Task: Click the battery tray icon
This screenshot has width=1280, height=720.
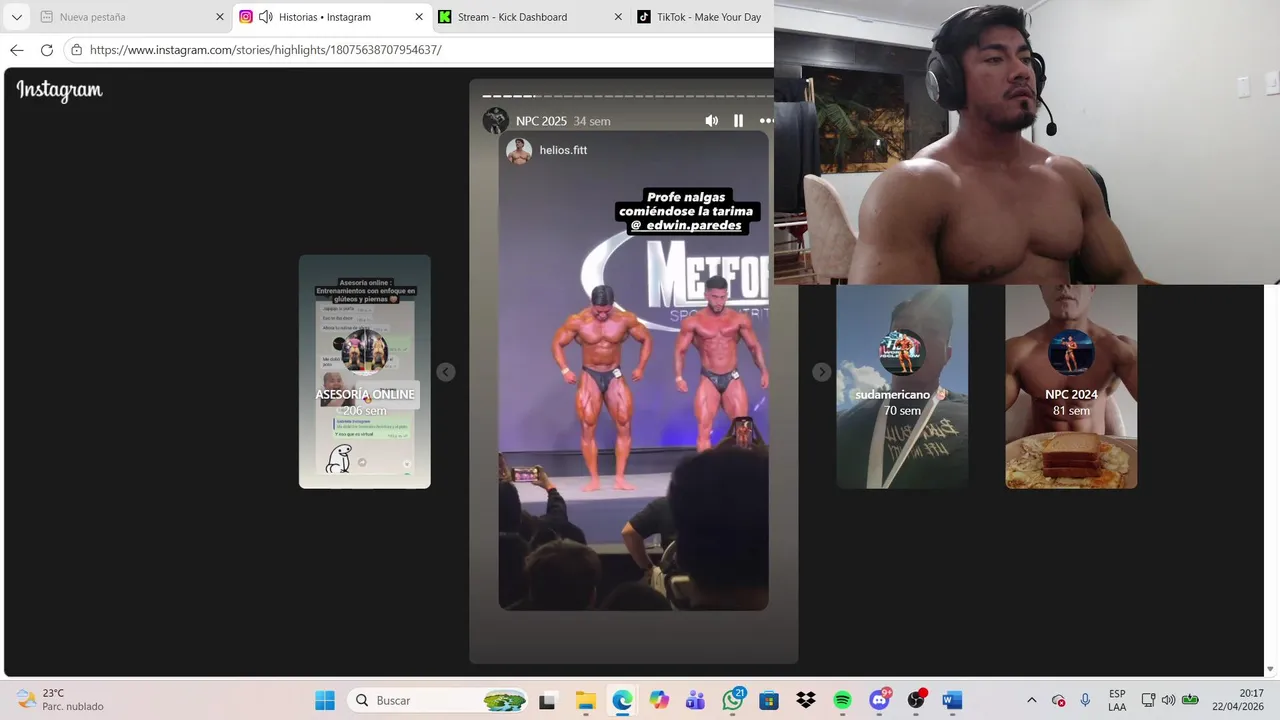Action: tap(1190, 700)
